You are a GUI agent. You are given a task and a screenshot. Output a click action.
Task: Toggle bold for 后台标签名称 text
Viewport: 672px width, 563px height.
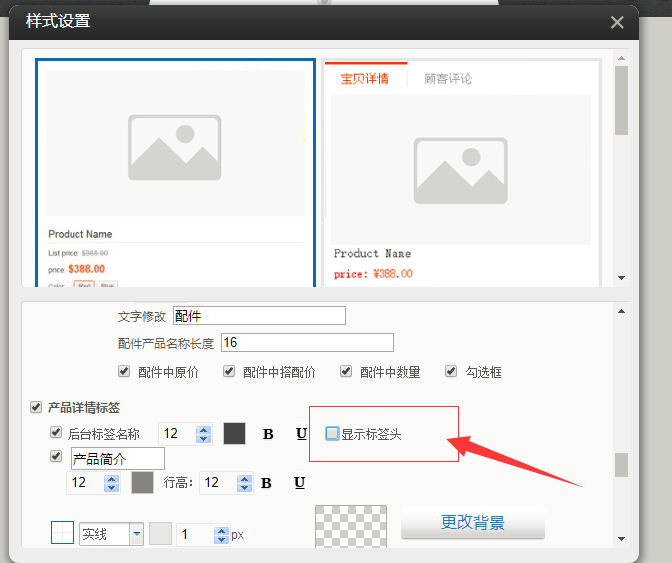[268, 434]
